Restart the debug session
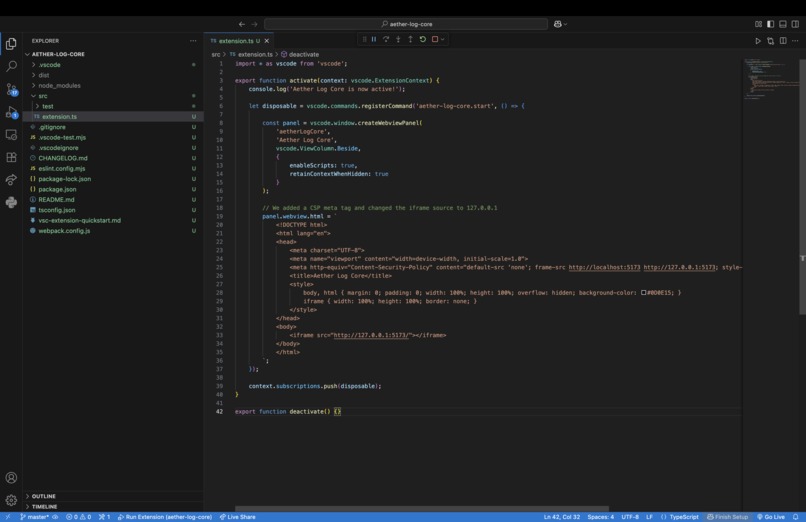Viewport: 806px width, 522px height. pyautogui.click(x=423, y=39)
